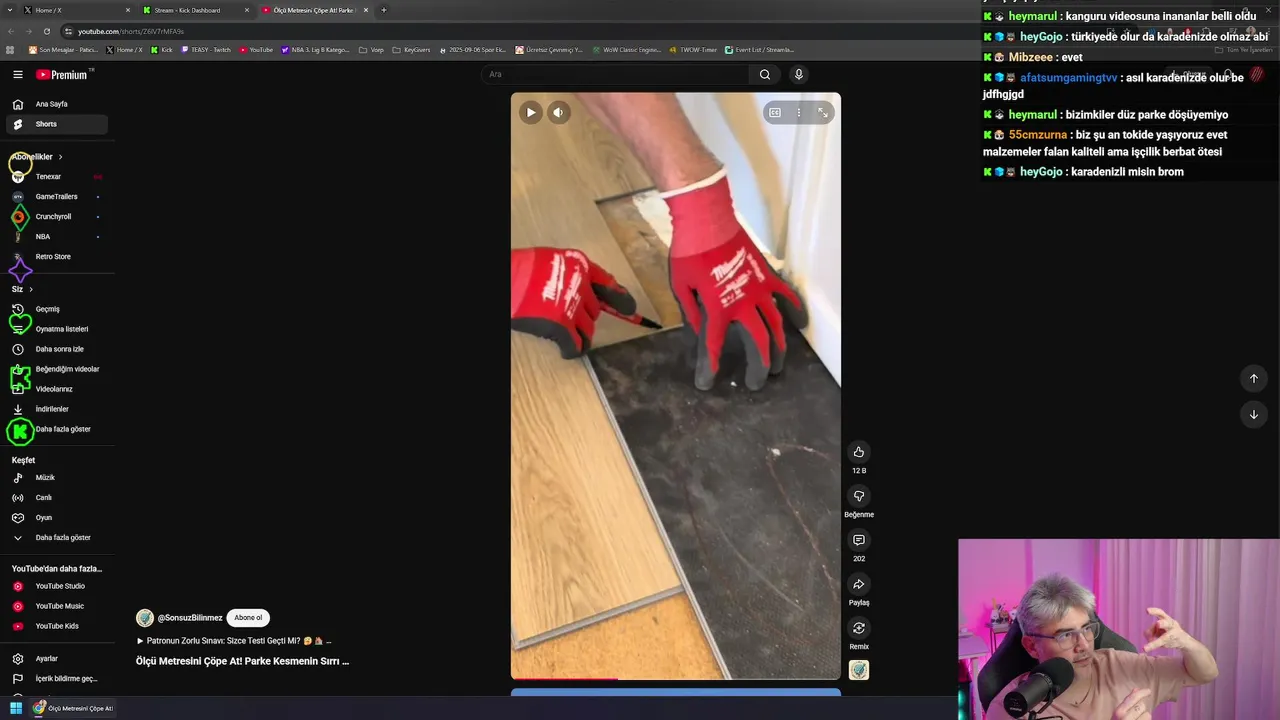
Task: Open İçerik bildirme geçmişi
Action: [x=56, y=679]
